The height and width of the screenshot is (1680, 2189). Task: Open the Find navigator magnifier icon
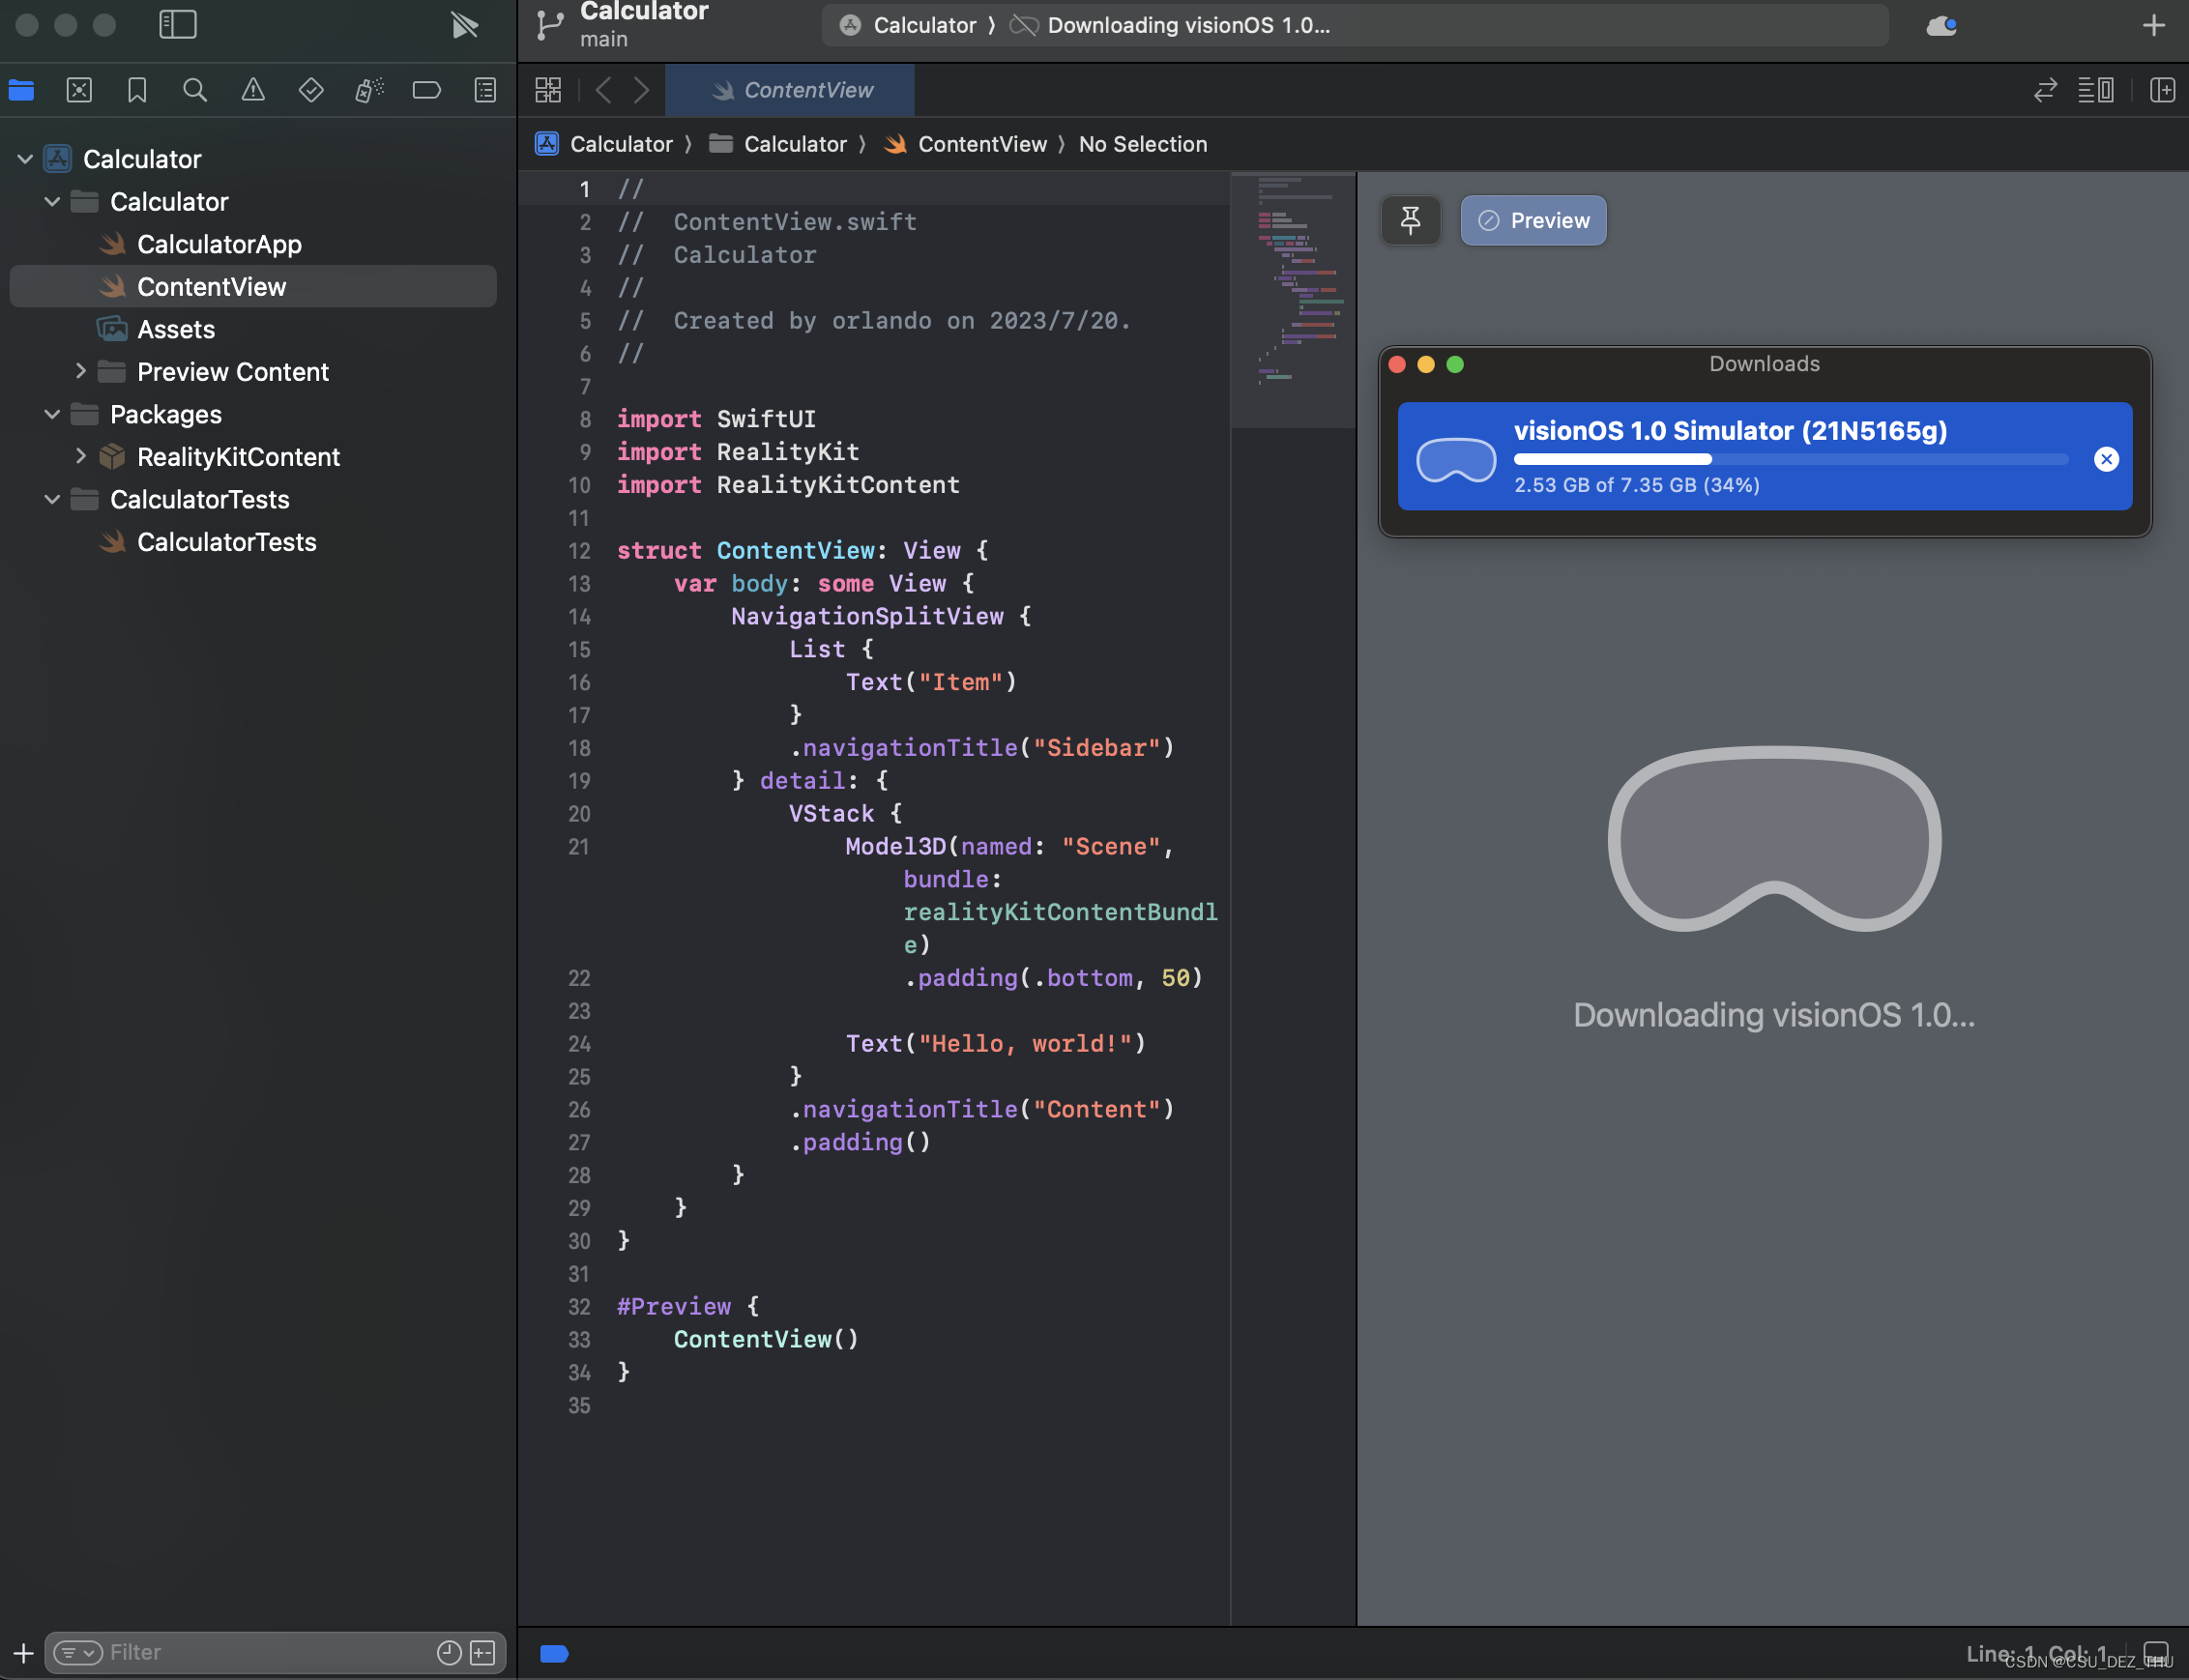pyautogui.click(x=195, y=90)
